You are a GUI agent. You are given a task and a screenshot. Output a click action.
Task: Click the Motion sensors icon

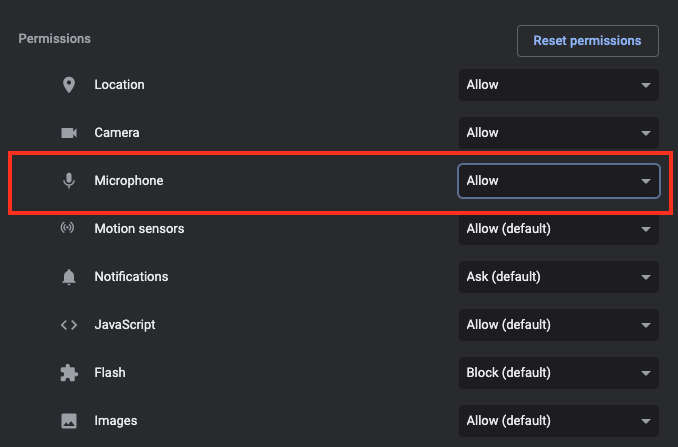click(x=67, y=227)
